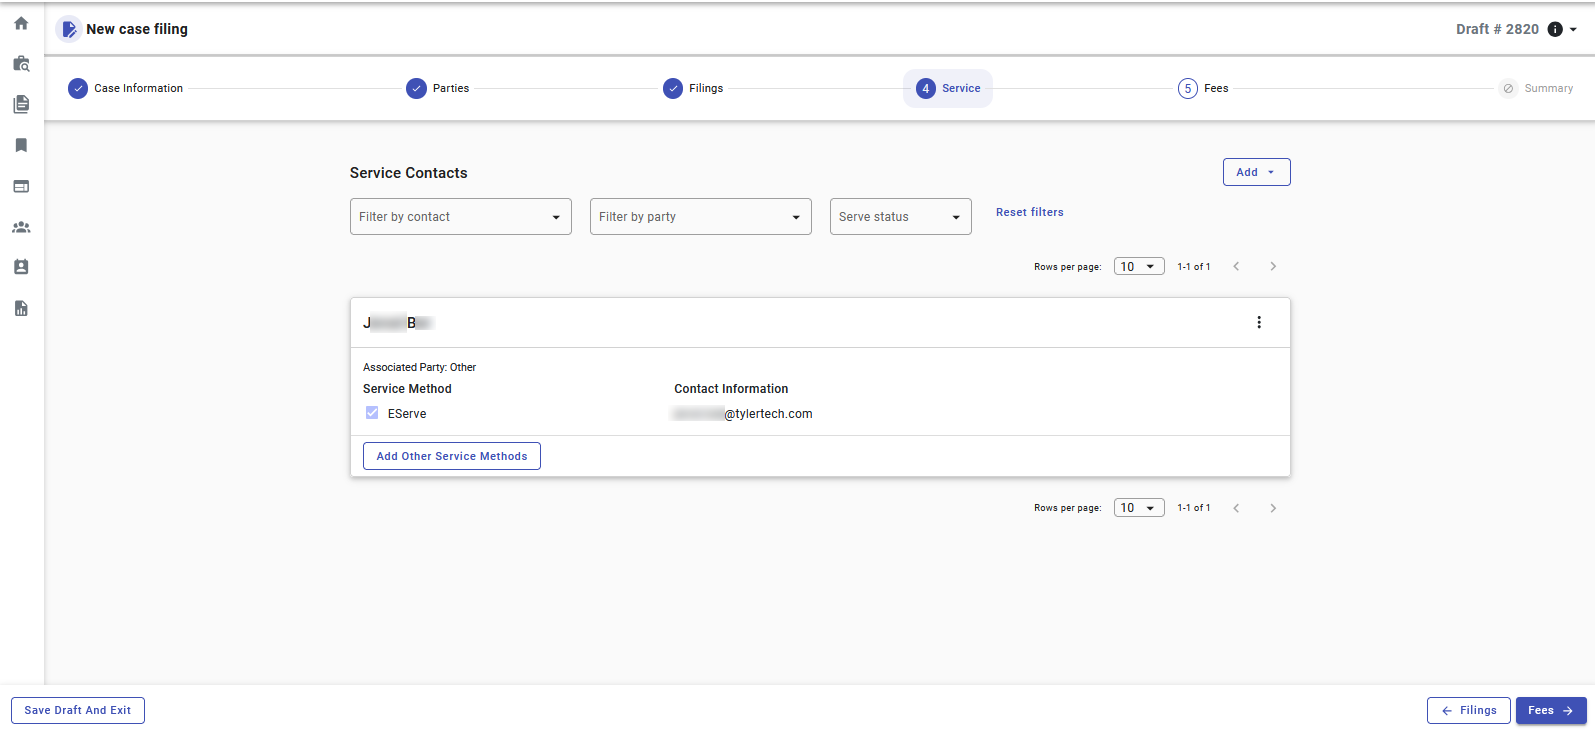Image resolution: width=1595 pixels, height=736 pixels.
Task: Open the Filter by contact dropdown
Action: (x=461, y=216)
